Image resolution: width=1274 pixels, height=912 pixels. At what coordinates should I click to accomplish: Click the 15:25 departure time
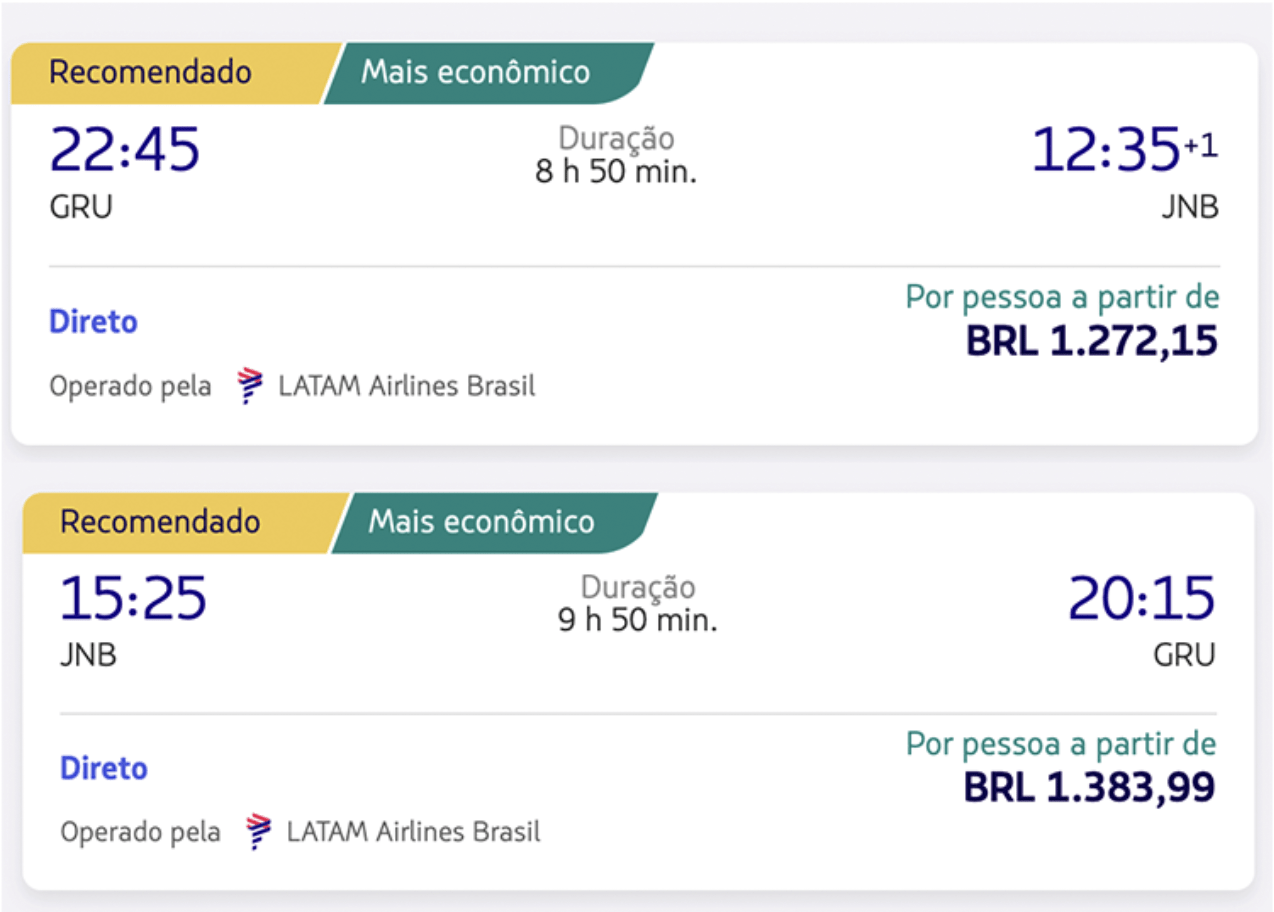click(133, 598)
